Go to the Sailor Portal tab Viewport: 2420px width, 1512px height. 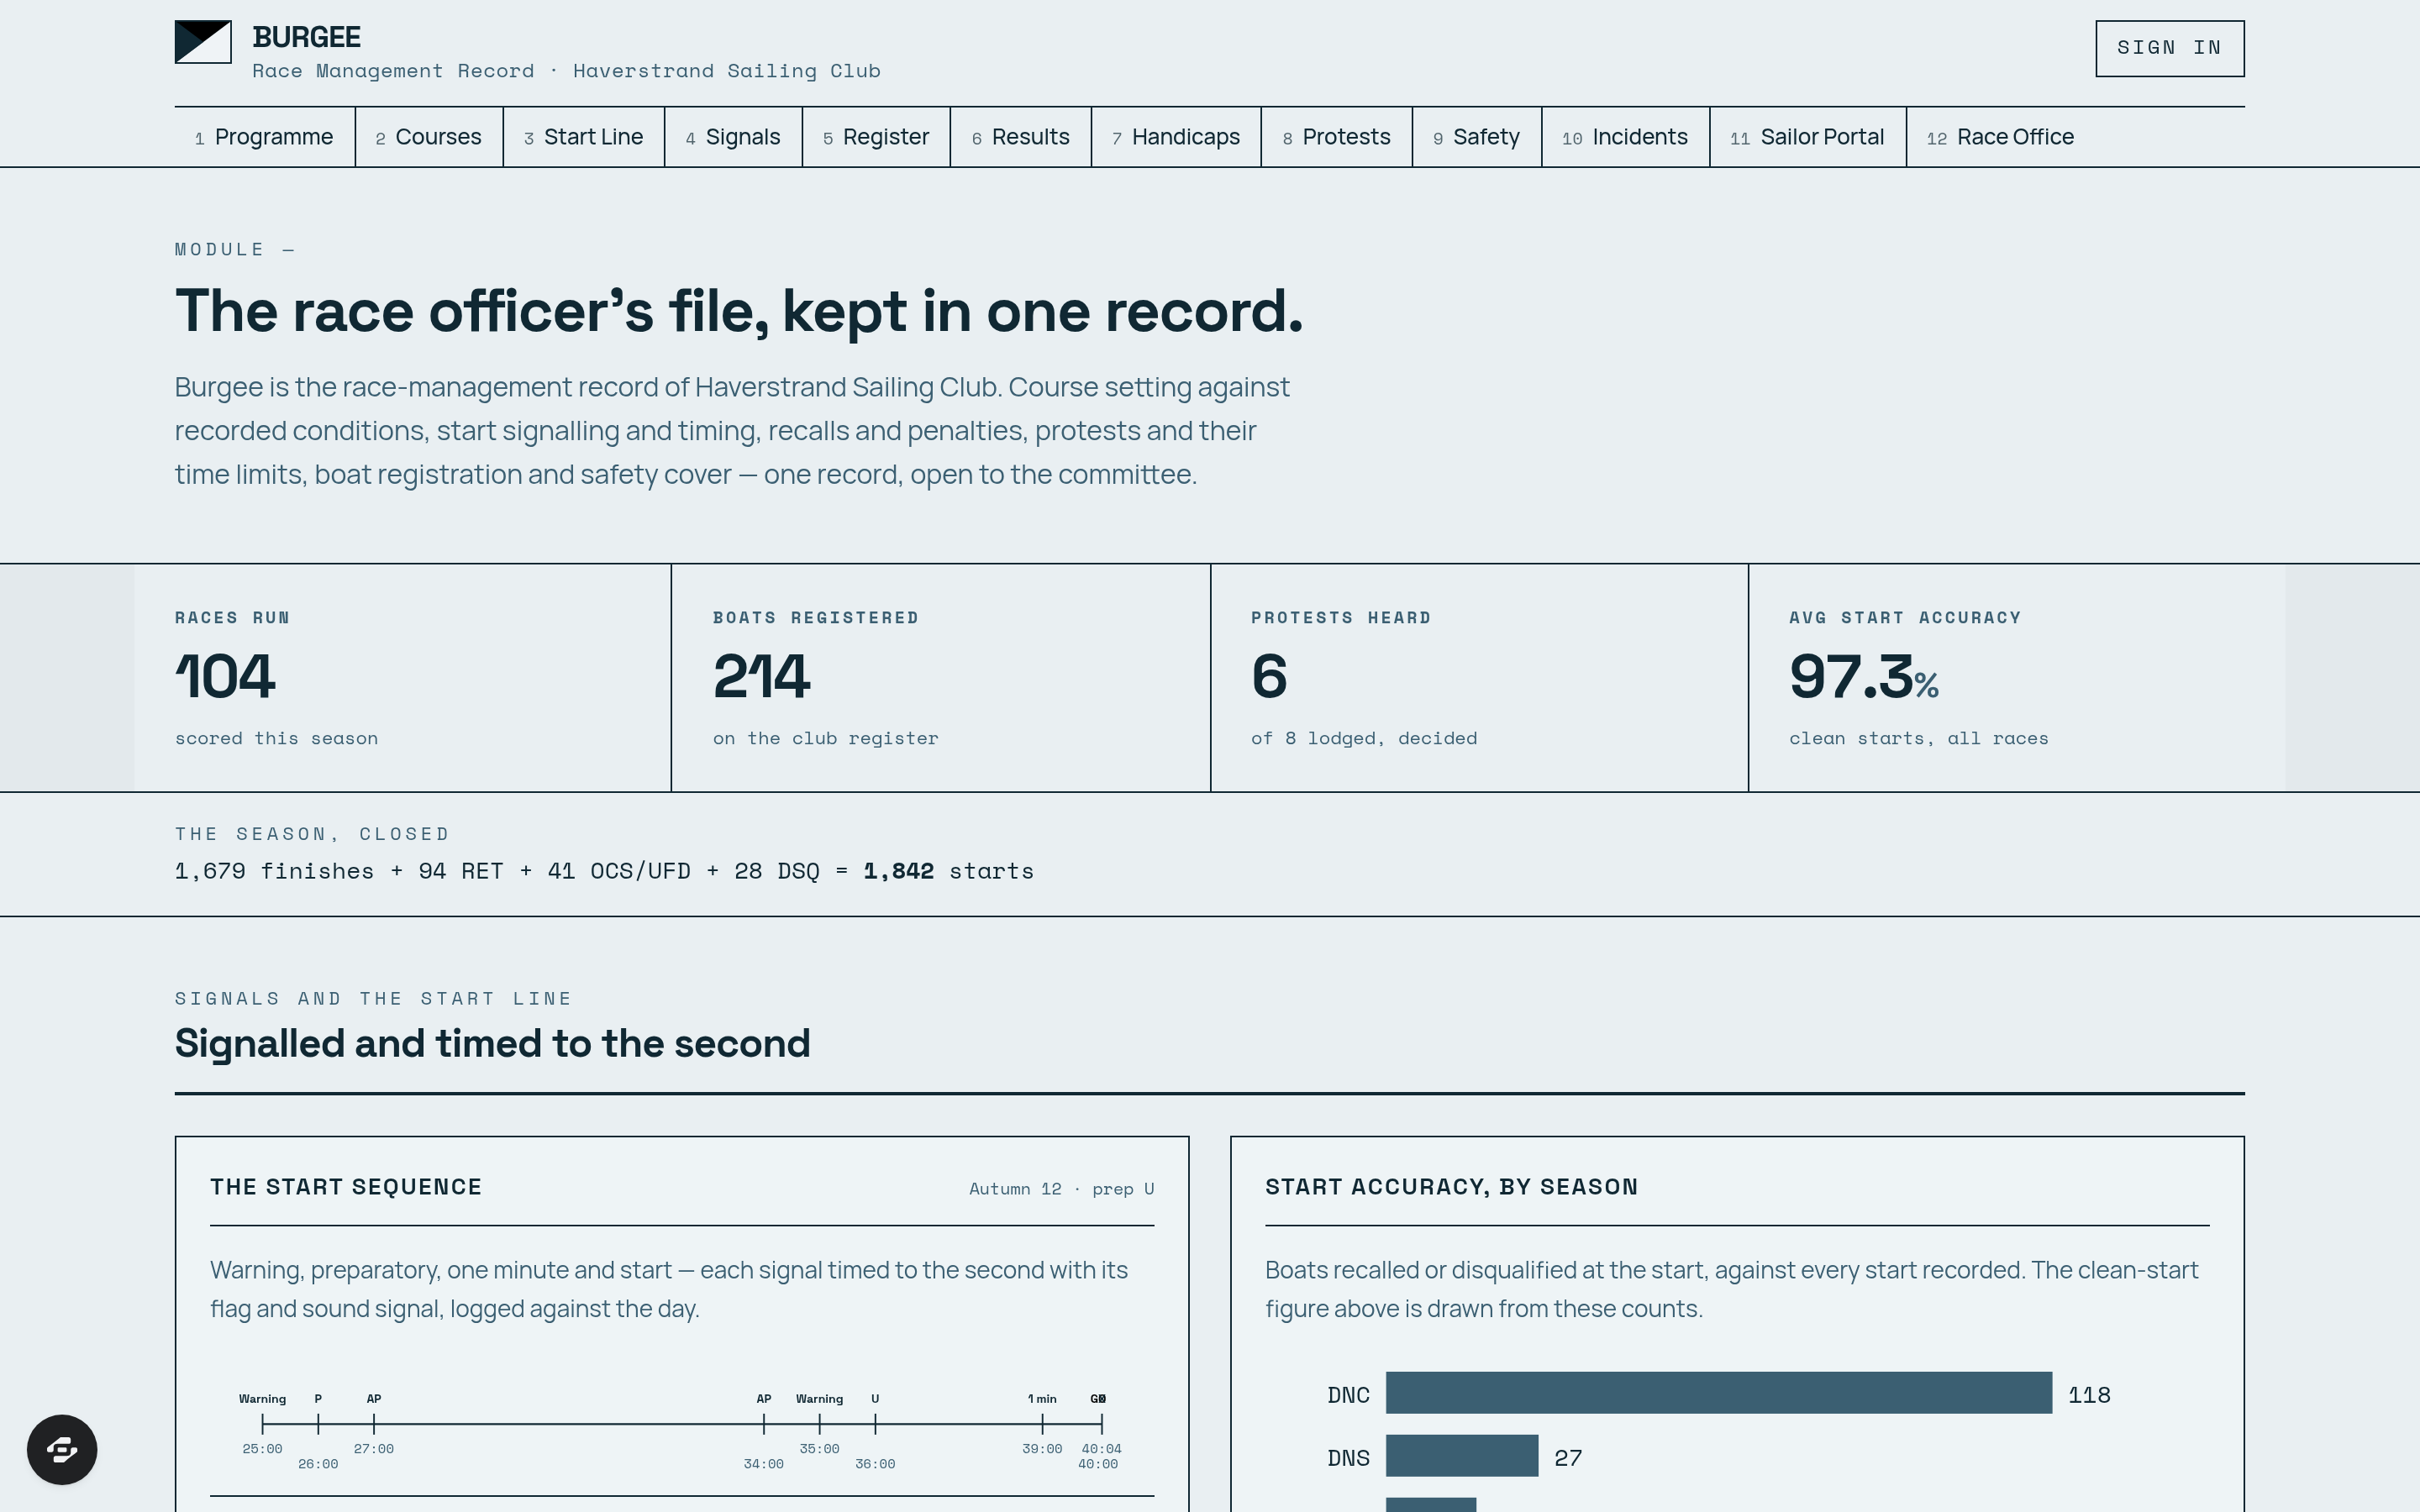pos(1808,137)
